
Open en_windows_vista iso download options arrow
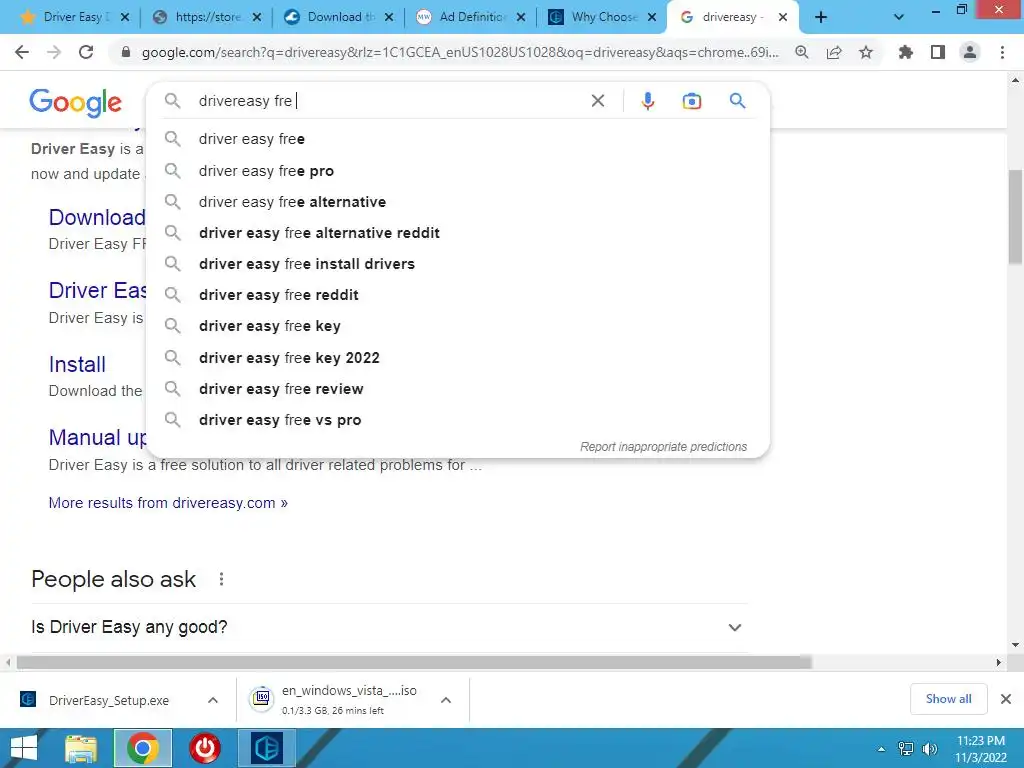click(x=446, y=700)
